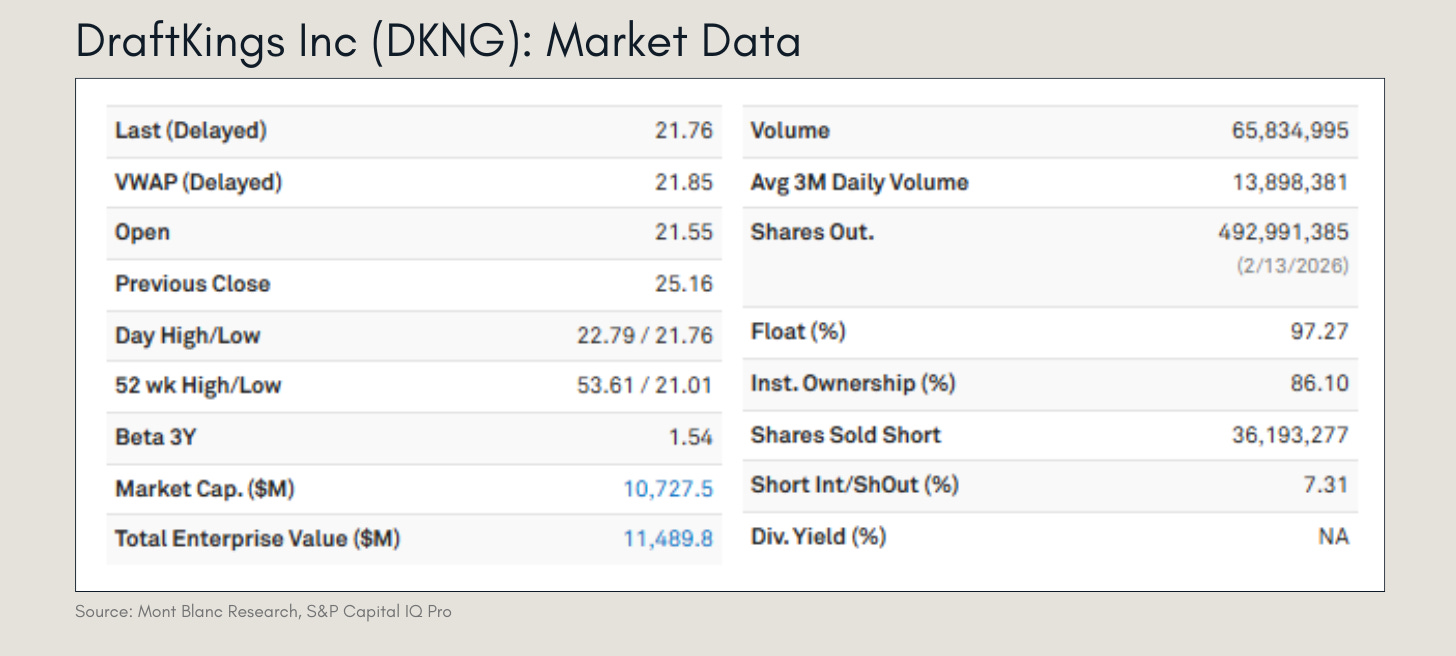
Task: Click the 'Volume' row label
Action: (790, 131)
